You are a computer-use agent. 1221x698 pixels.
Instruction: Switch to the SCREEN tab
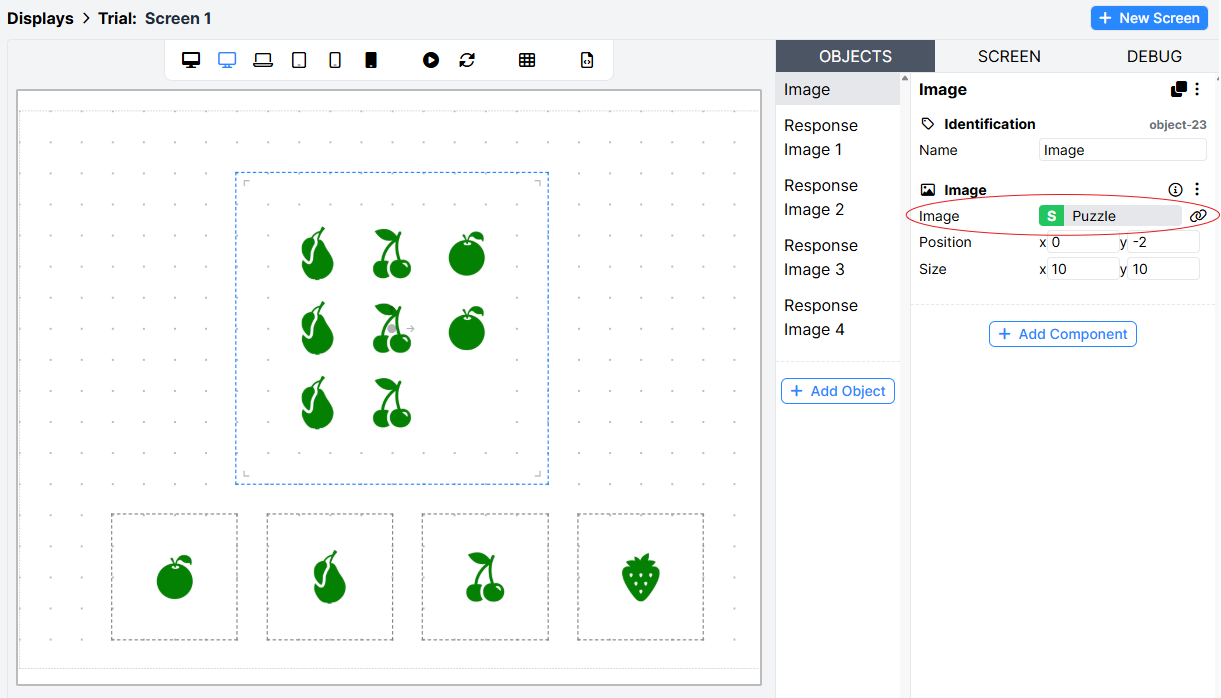pos(1008,56)
